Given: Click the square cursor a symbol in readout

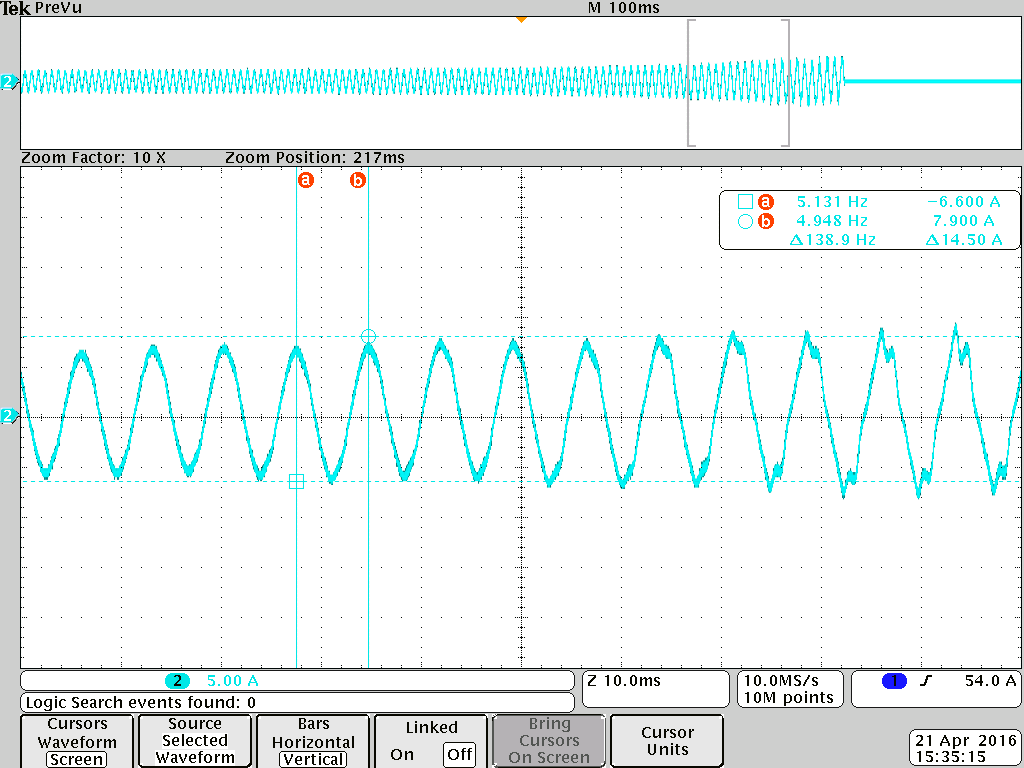Looking at the screenshot, I should tap(745, 202).
